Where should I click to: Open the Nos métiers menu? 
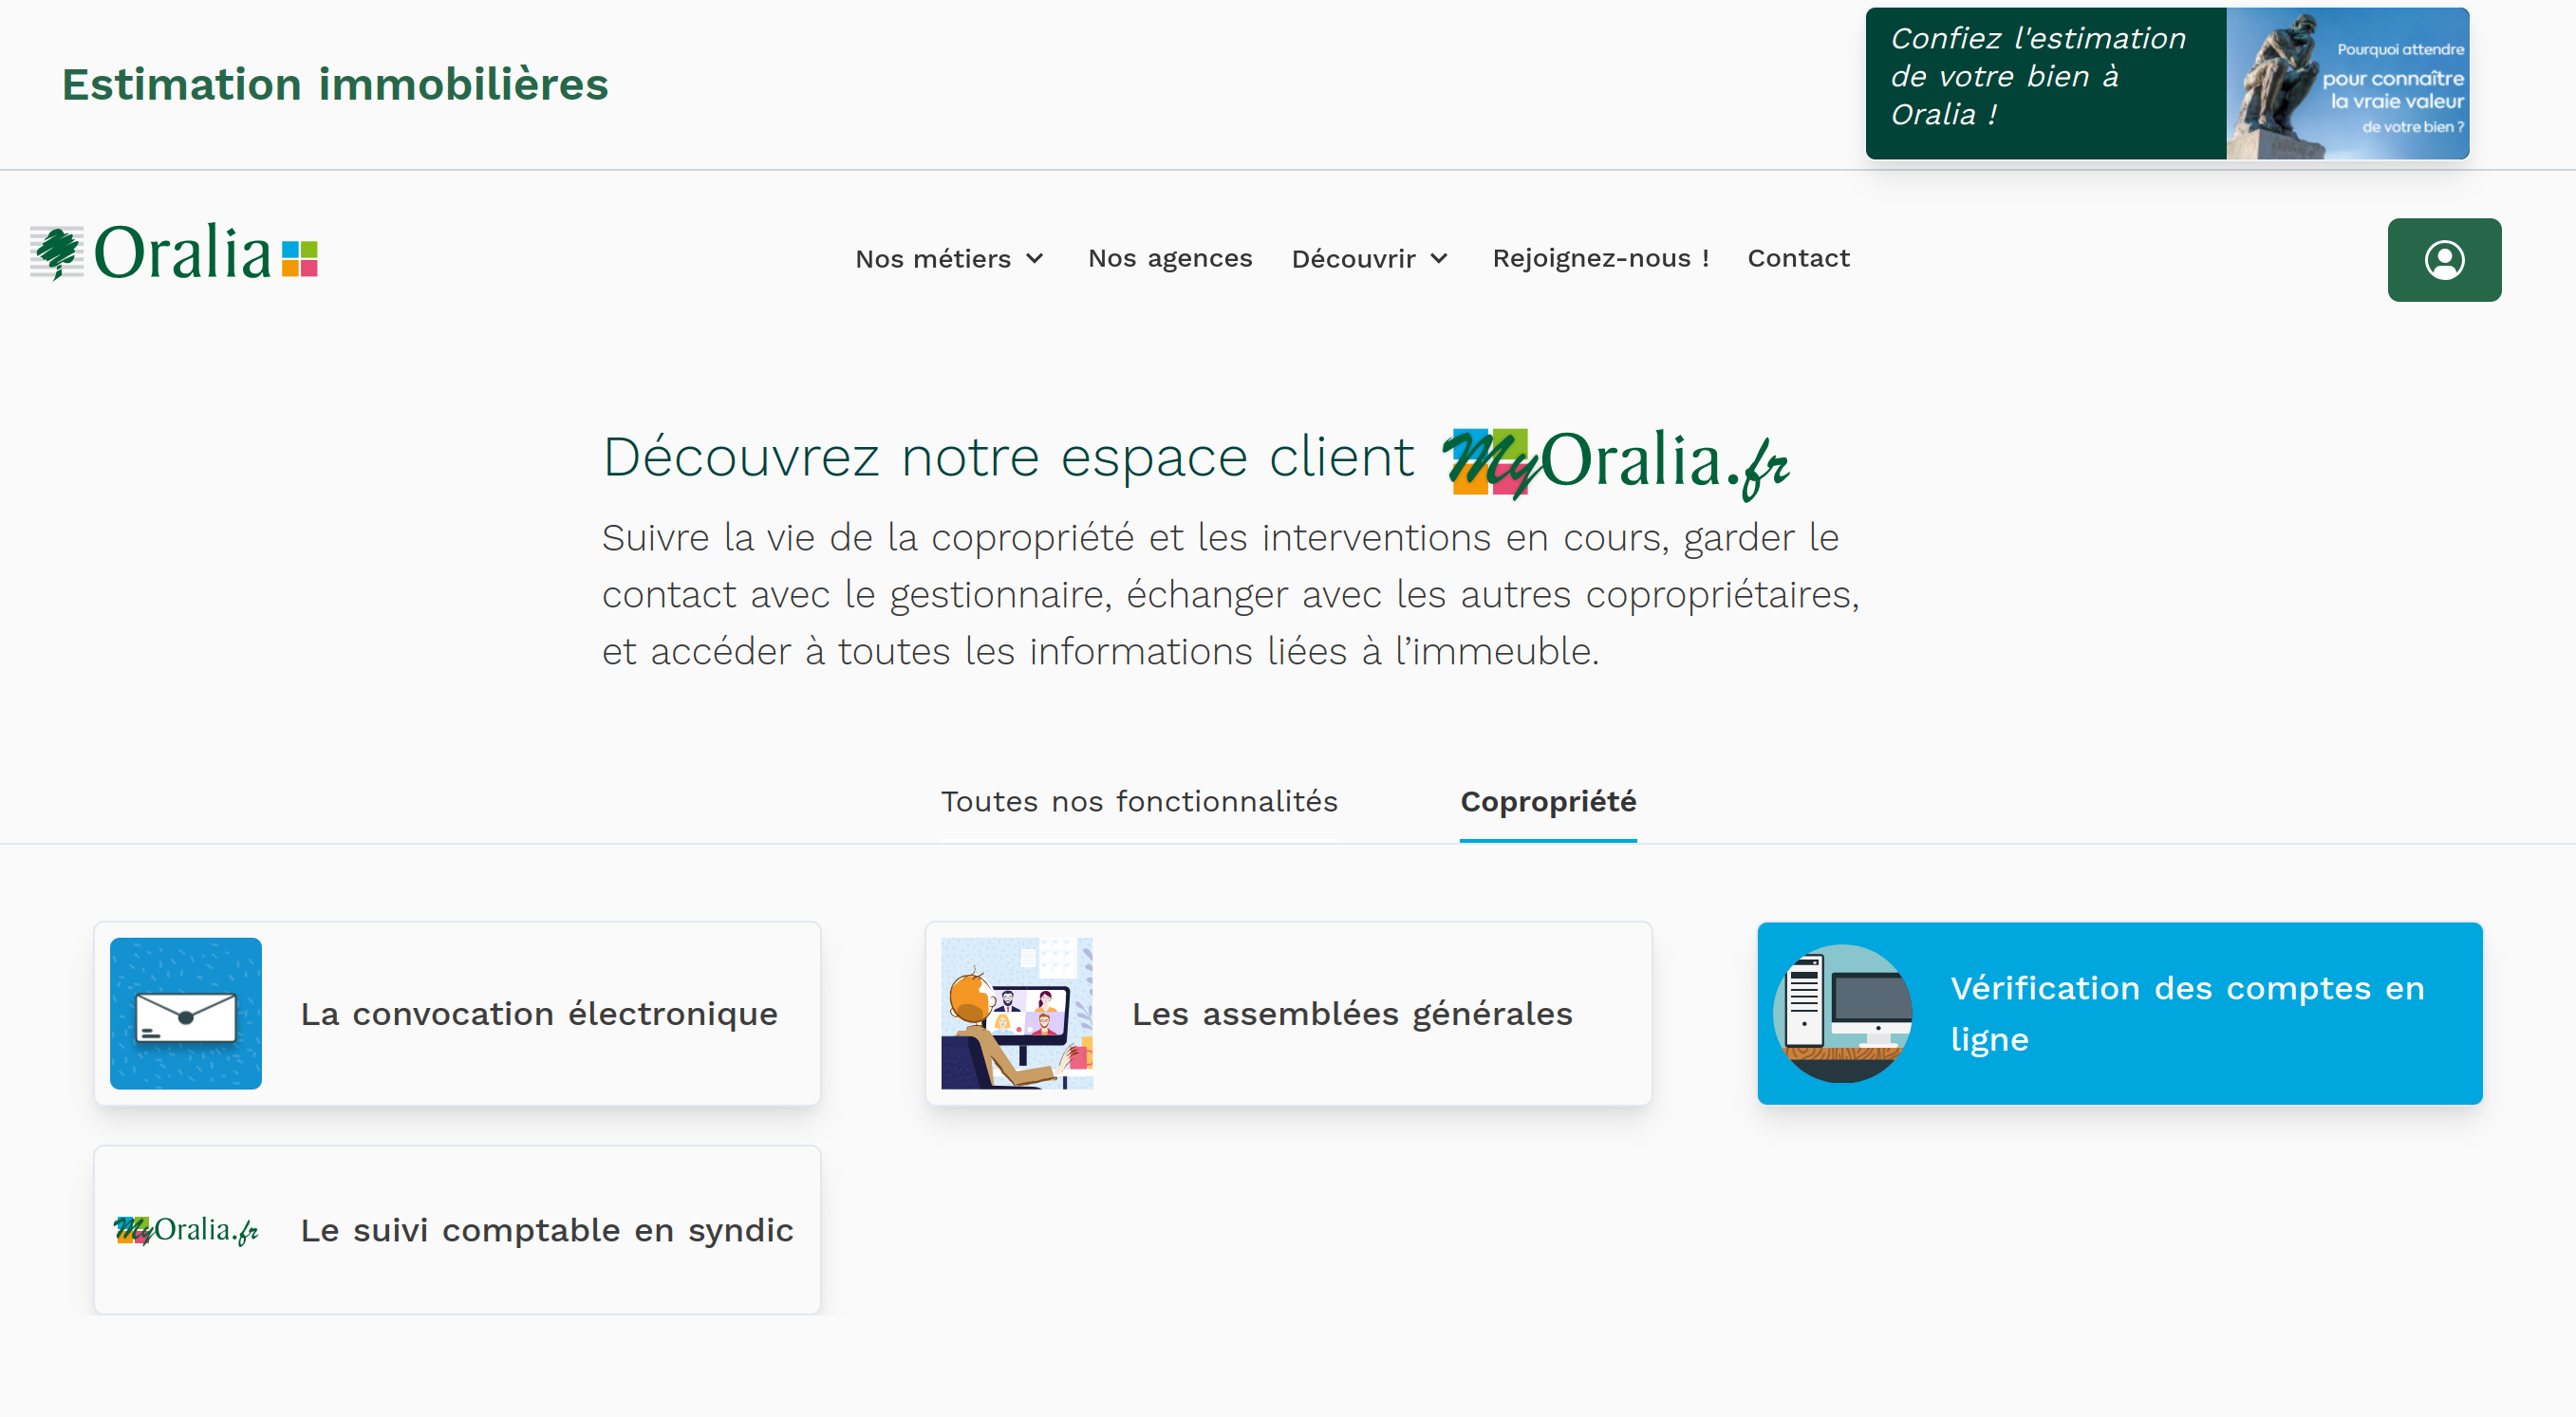point(932,258)
